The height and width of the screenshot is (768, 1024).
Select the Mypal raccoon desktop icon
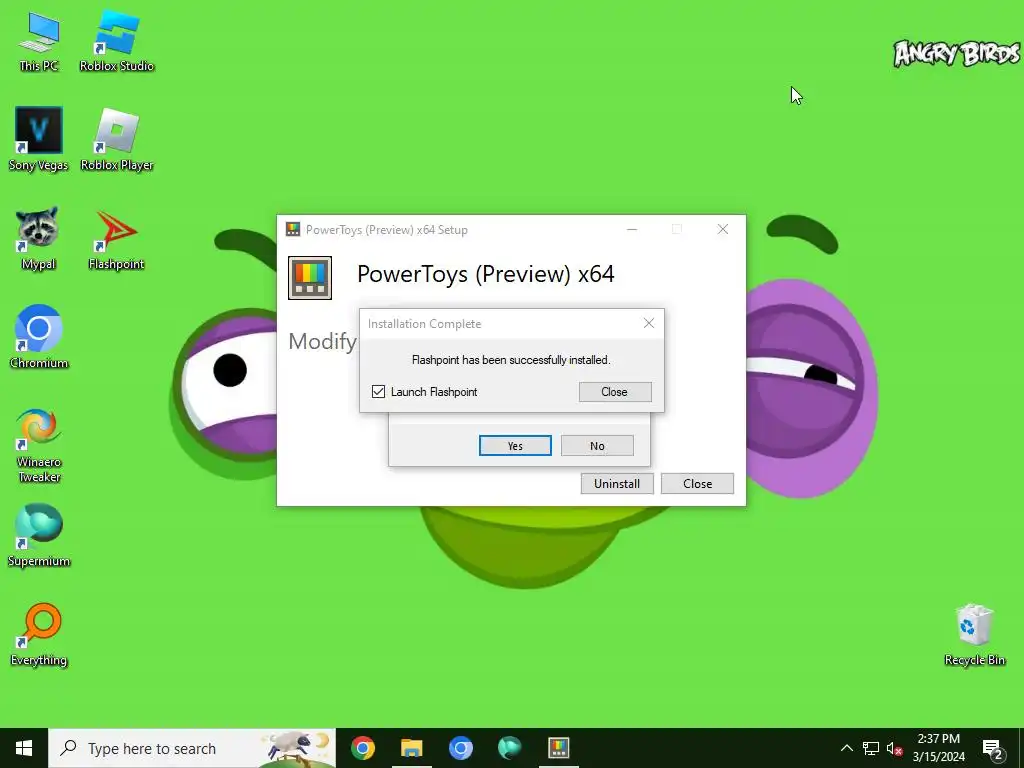coord(39,239)
